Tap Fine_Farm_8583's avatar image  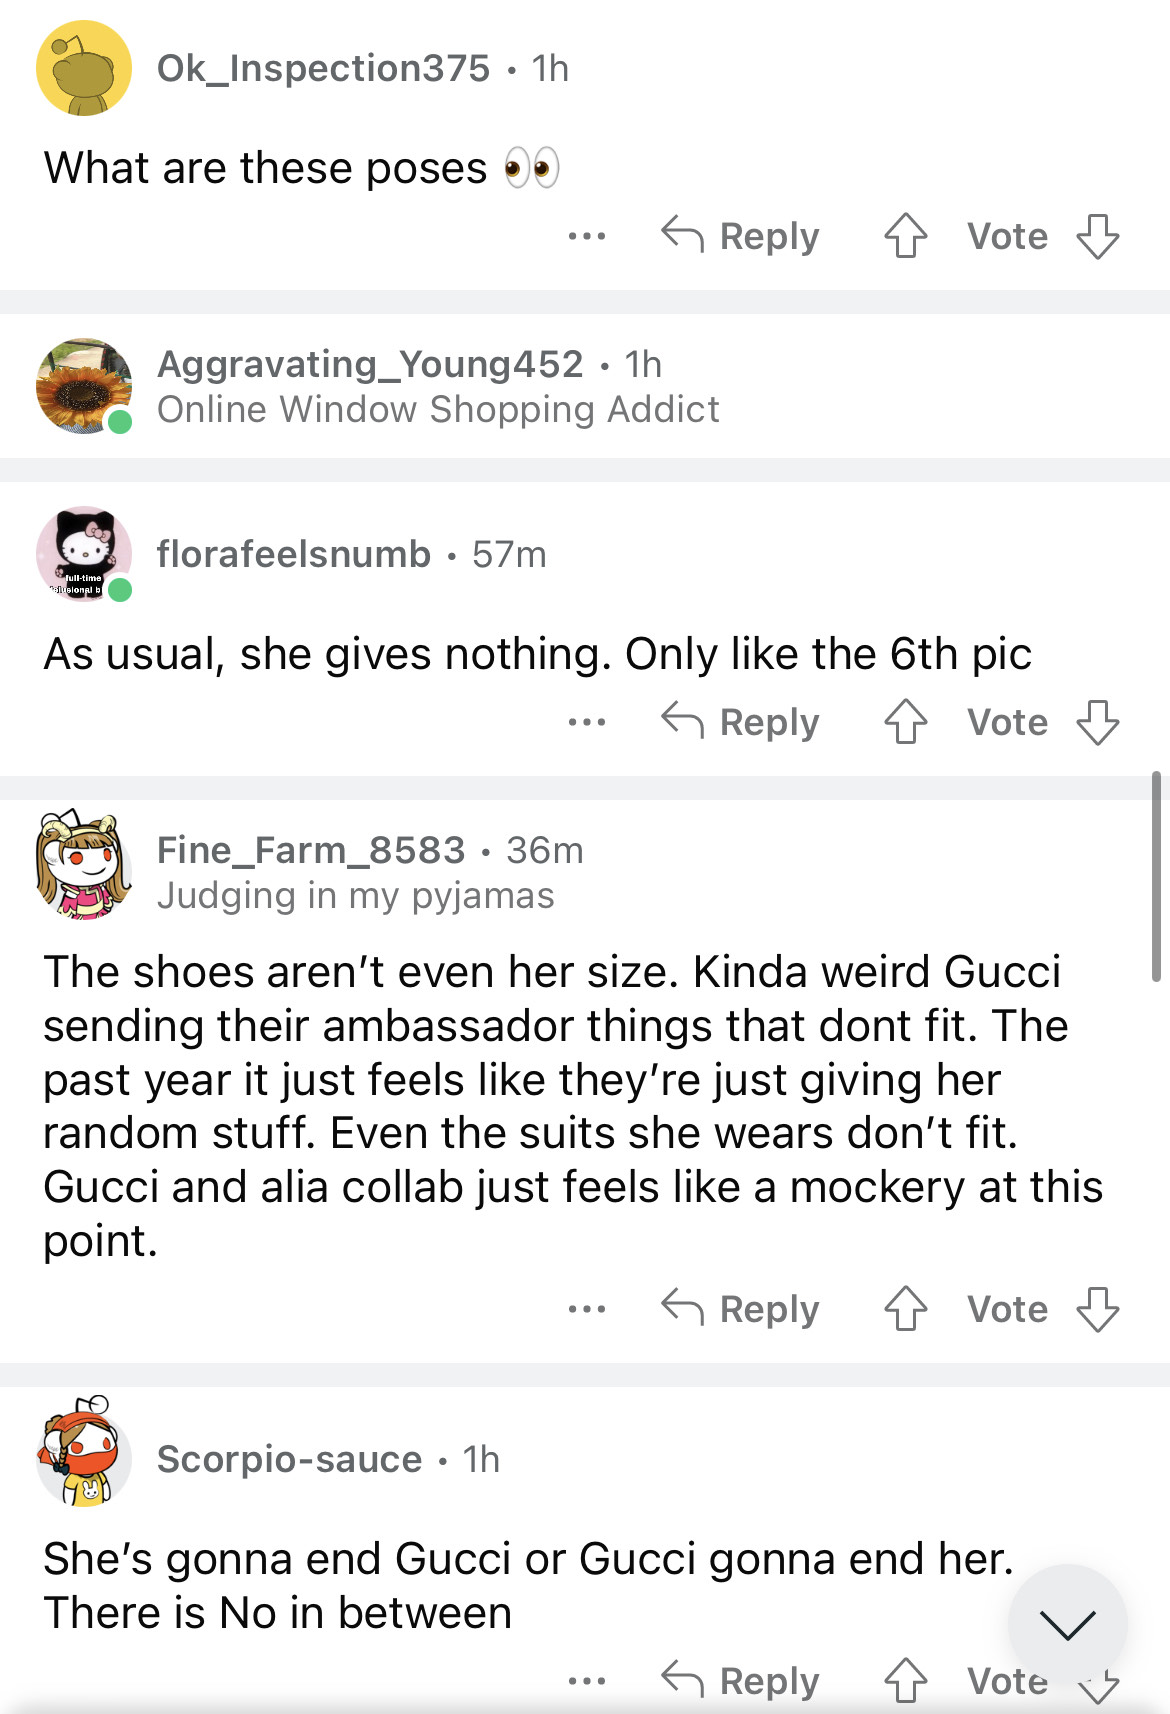[84, 863]
